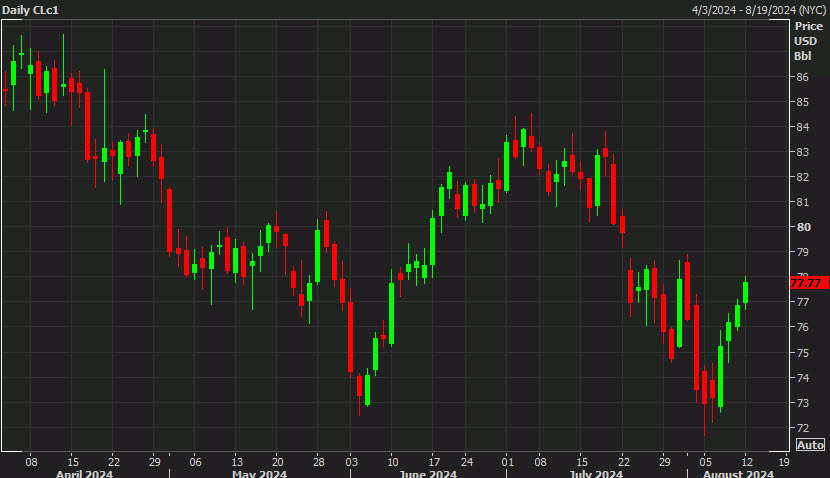Screen dimensions: 830x478
Task: Select the 86 price axis label
Action: 802,77
